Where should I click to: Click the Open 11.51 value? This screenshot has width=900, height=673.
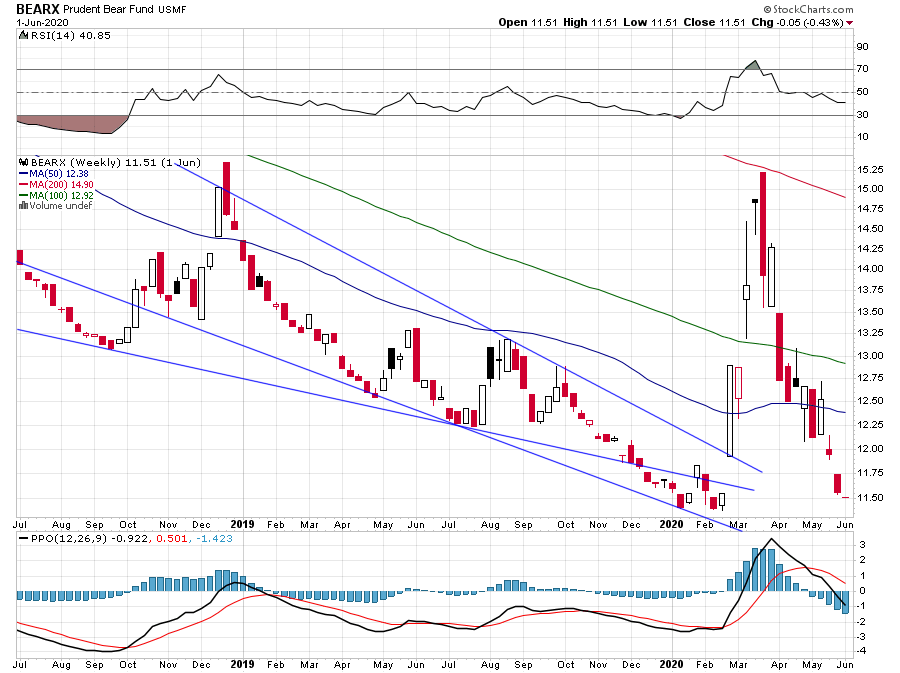[527, 22]
